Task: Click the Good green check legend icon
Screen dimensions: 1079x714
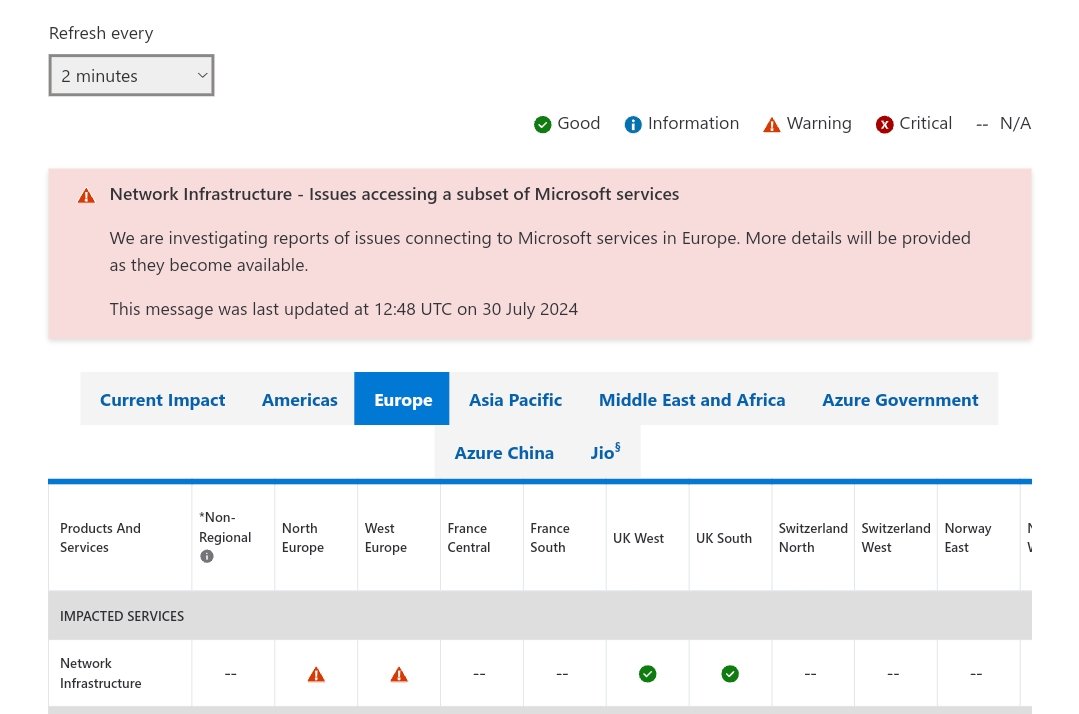Action: (542, 125)
